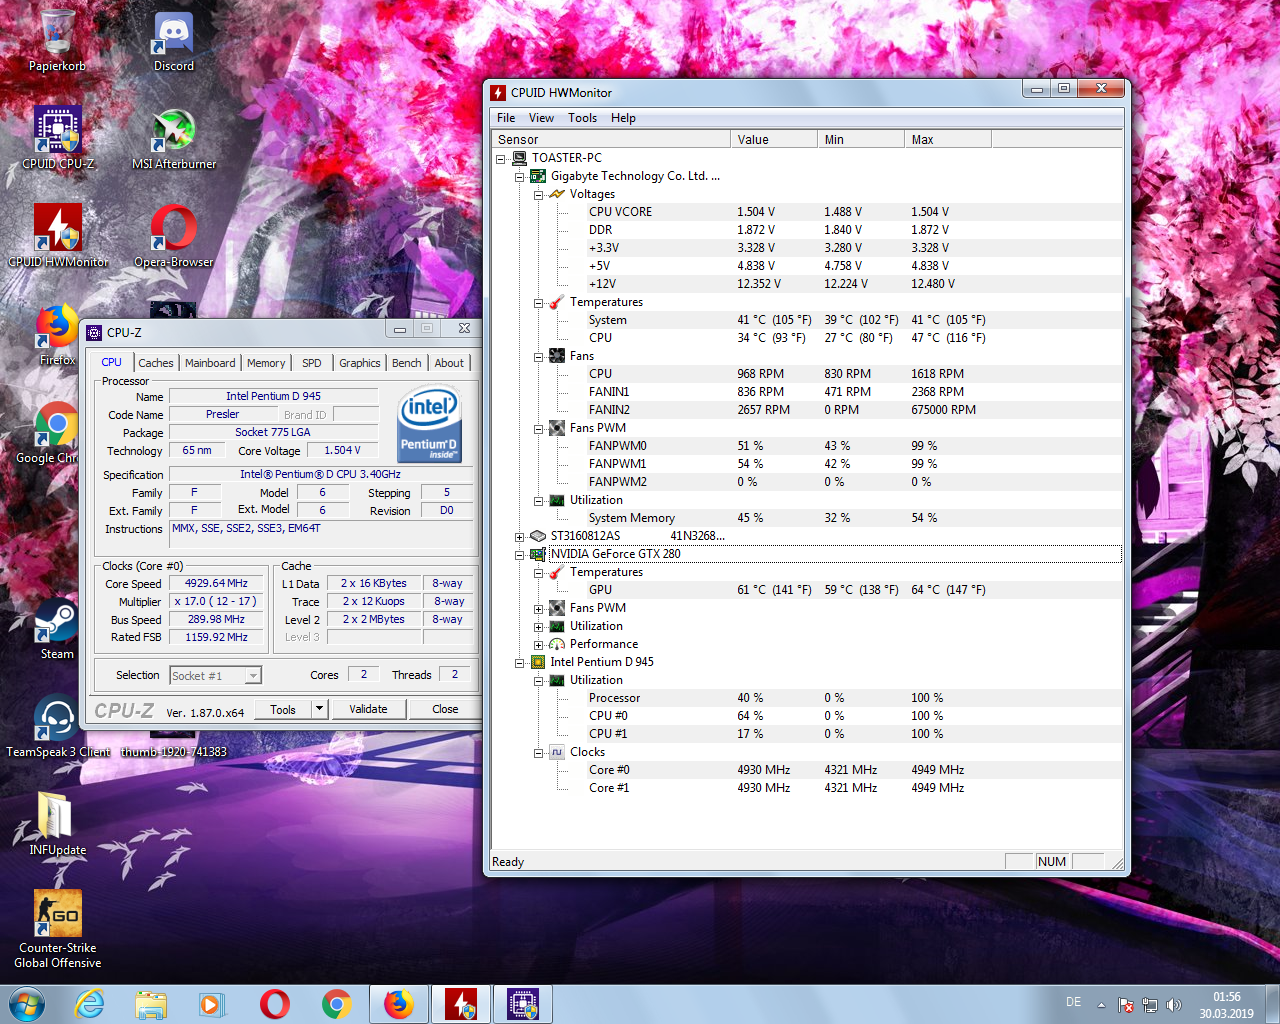Click the network tray icon
Image resolution: width=1280 pixels, height=1024 pixels.
click(x=1150, y=1005)
